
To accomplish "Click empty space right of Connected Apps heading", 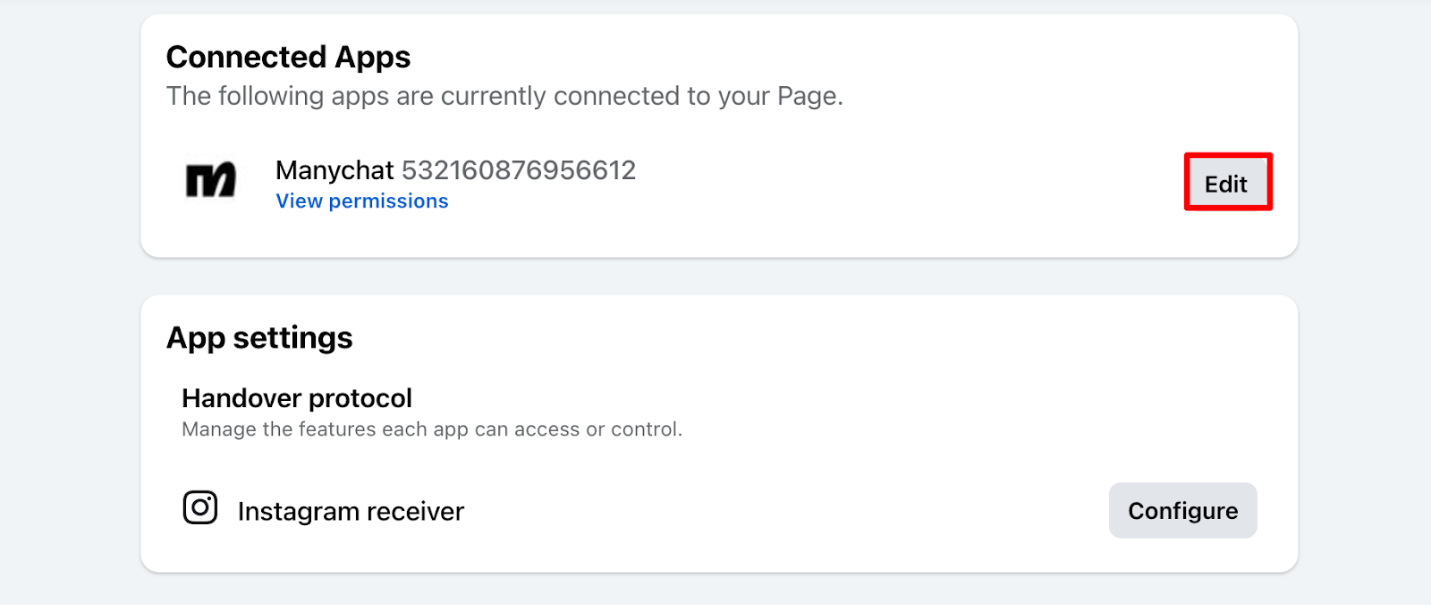I will 800,57.
